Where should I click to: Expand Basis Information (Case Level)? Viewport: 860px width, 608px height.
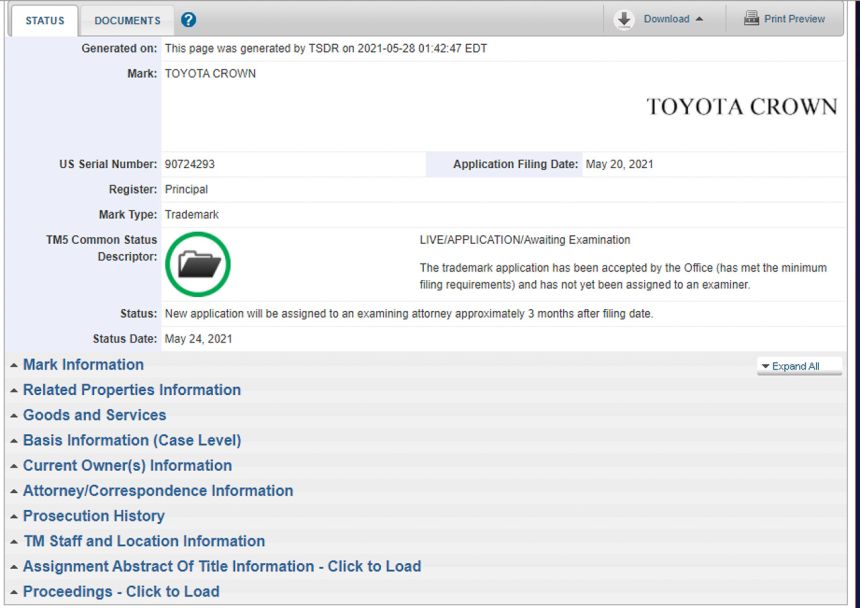(x=132, y=440)
